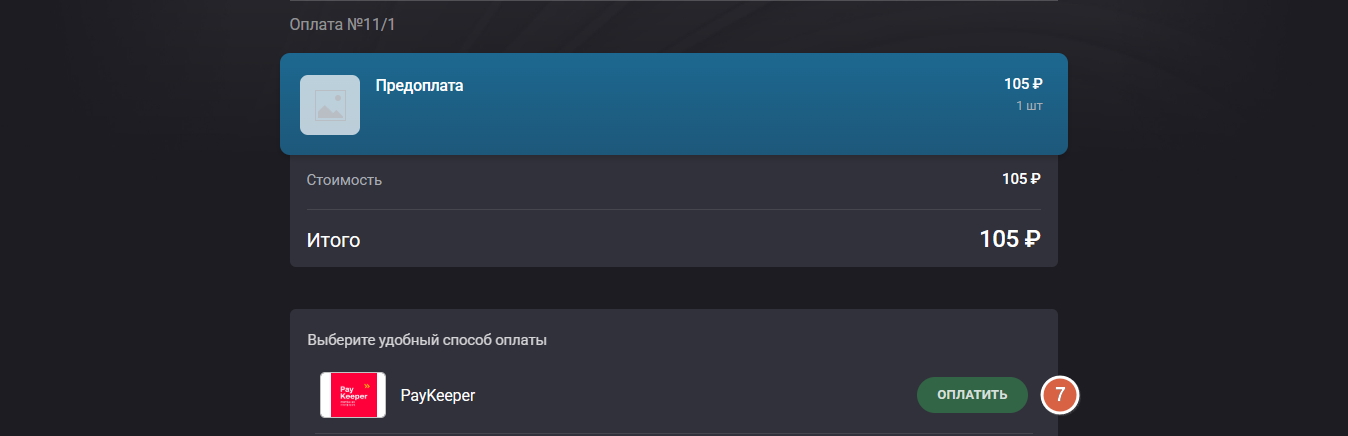
Task: Click the 105 ₽ value beside Стоимость
Action: tap(1021, 179)
